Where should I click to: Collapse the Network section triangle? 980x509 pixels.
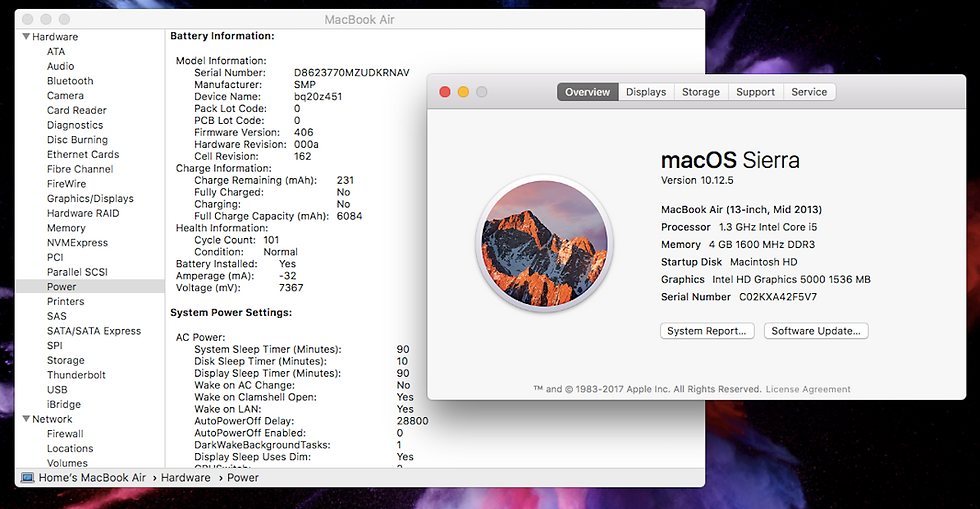pos(26,419)
